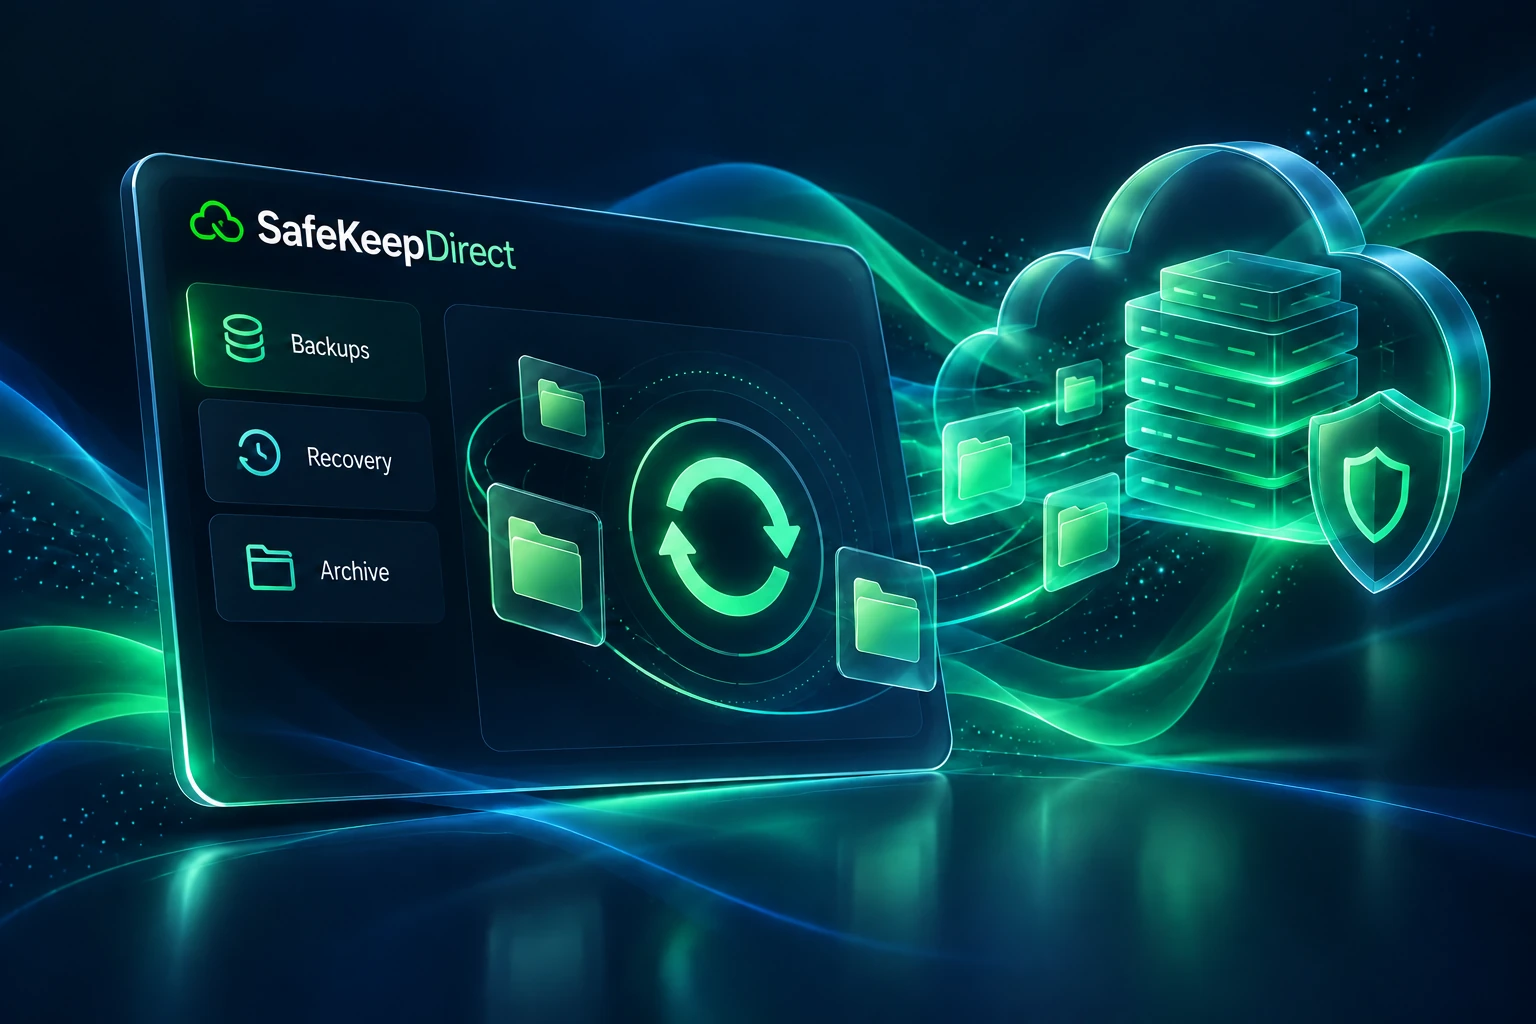The image size is (1536, 1024).
Task: Click the Archive folder outline icon
Action: click(x=270, y=567)
